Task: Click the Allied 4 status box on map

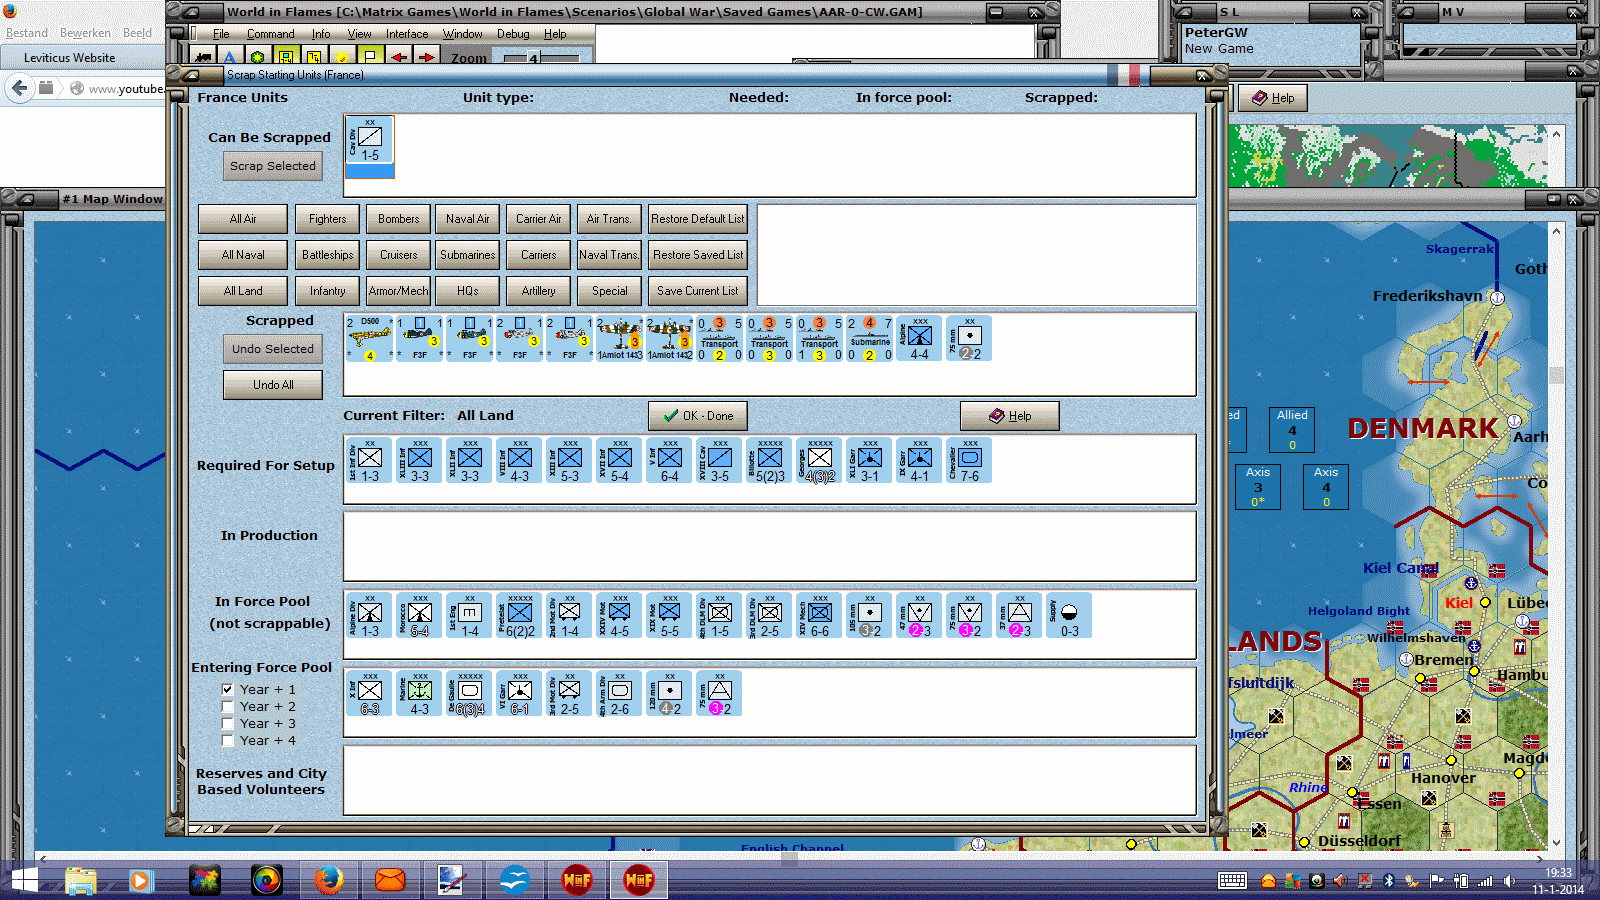Action: (1292, 430)
